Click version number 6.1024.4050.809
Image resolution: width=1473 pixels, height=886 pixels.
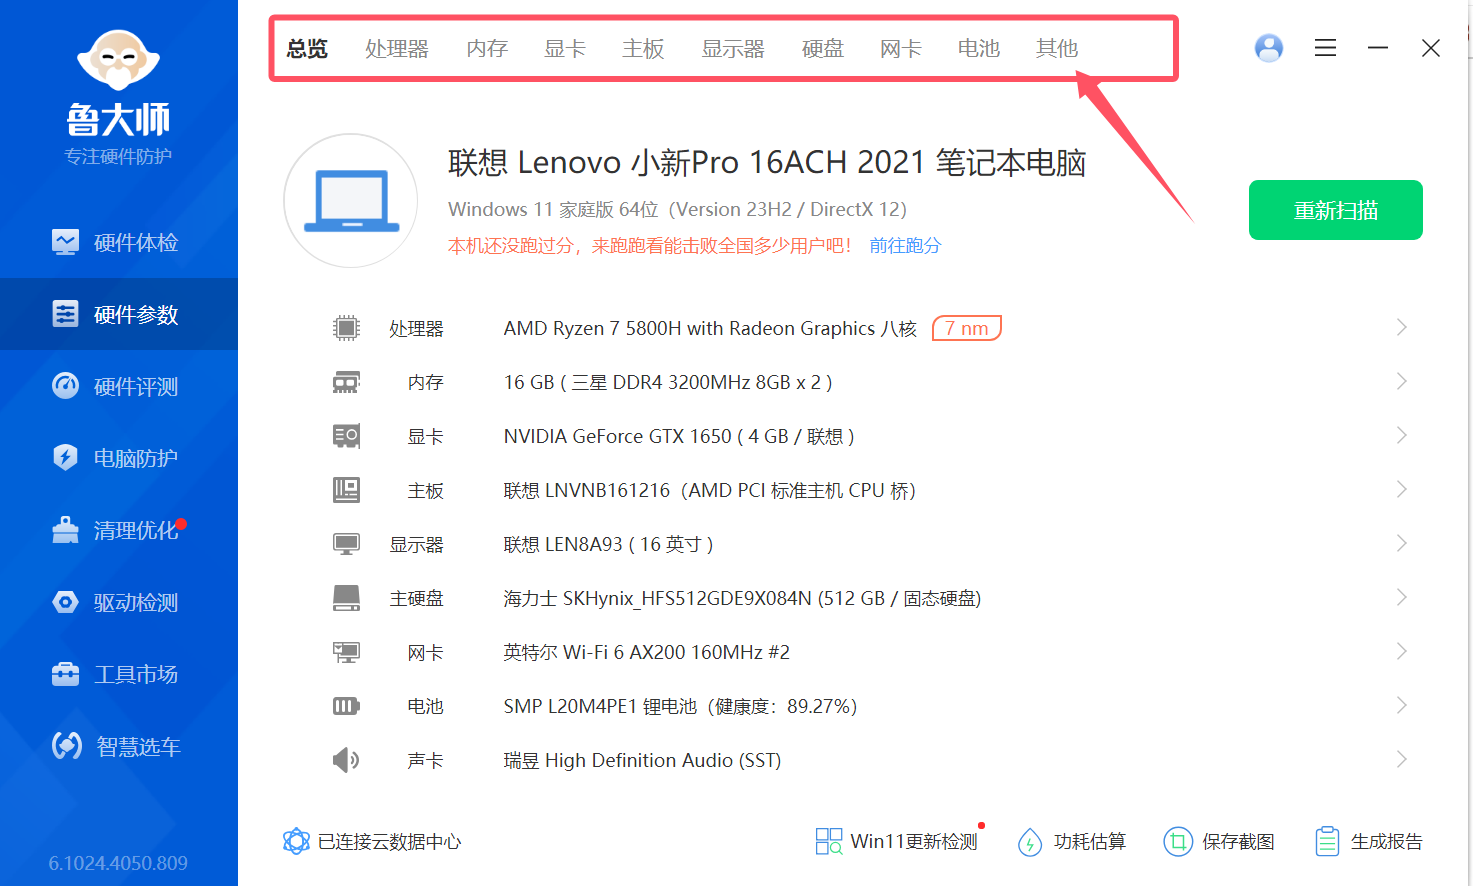click(118, 863)
